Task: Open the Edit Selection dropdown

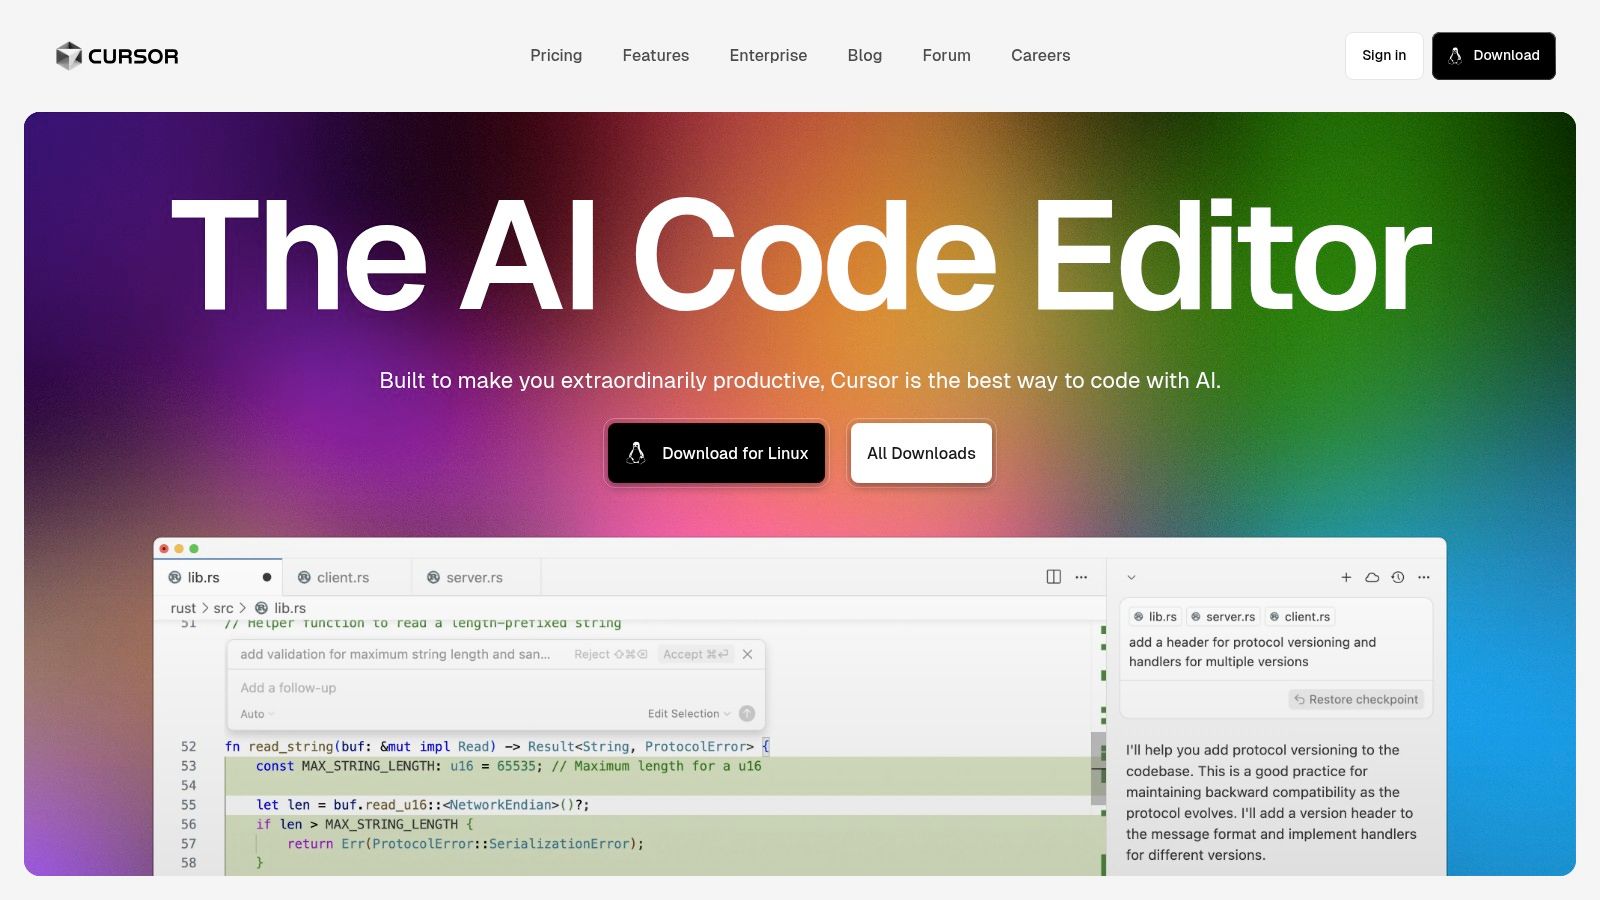Action: pos(689,714)
